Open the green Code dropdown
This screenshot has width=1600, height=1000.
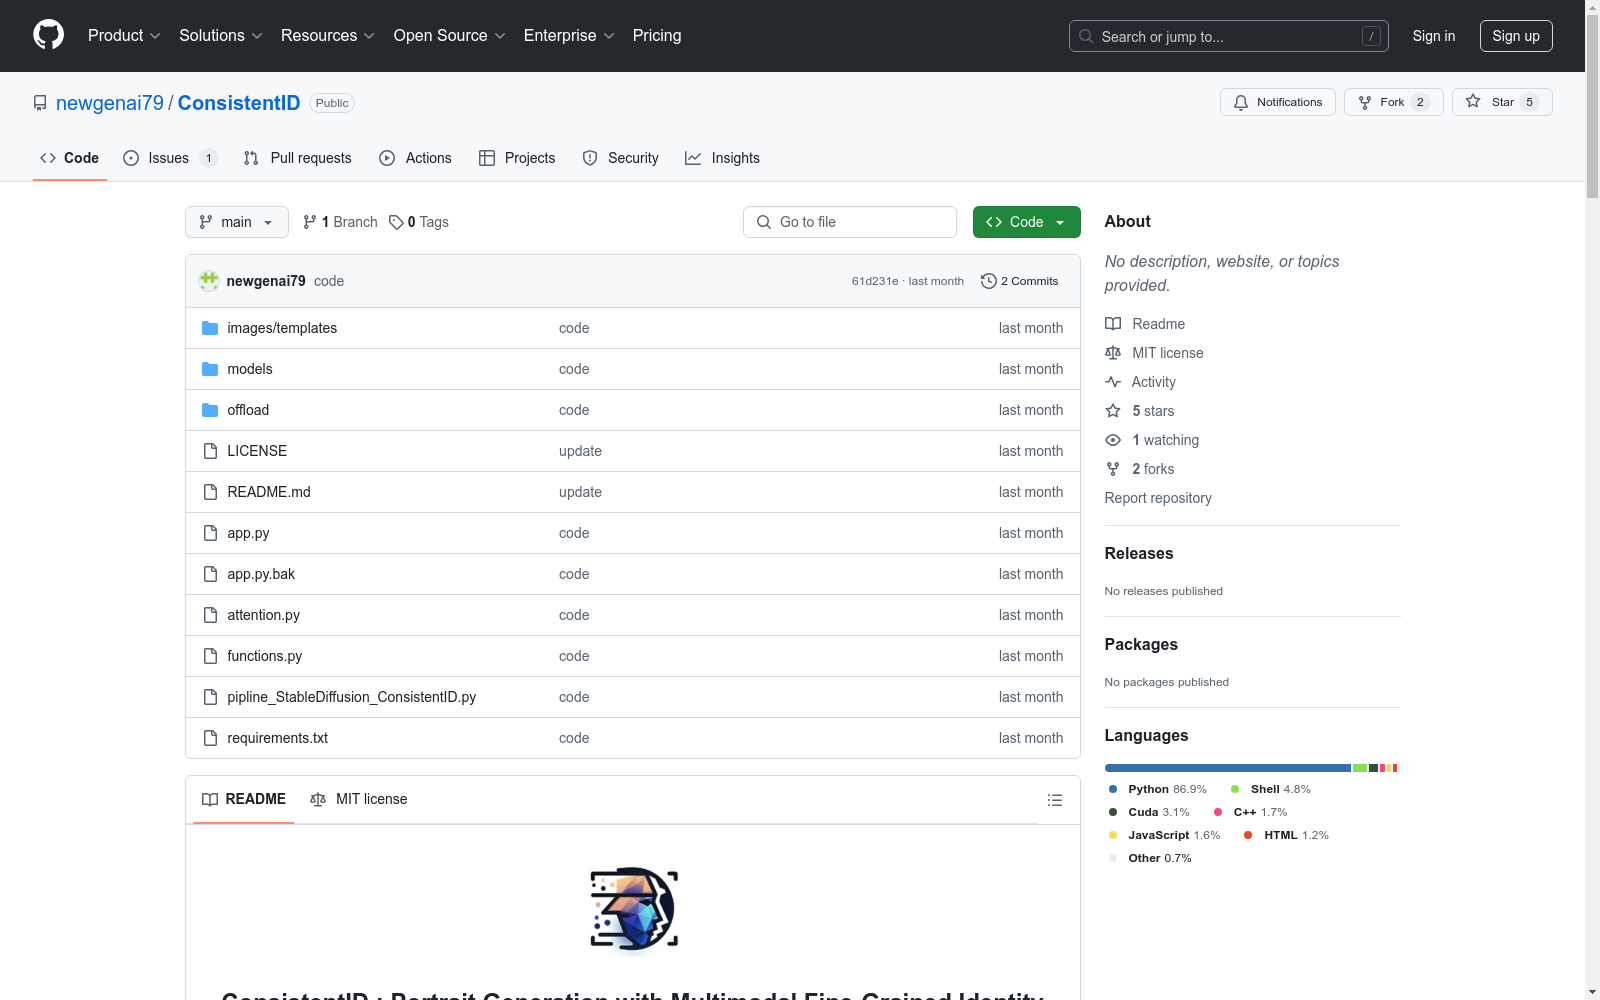click(1026, 222)
